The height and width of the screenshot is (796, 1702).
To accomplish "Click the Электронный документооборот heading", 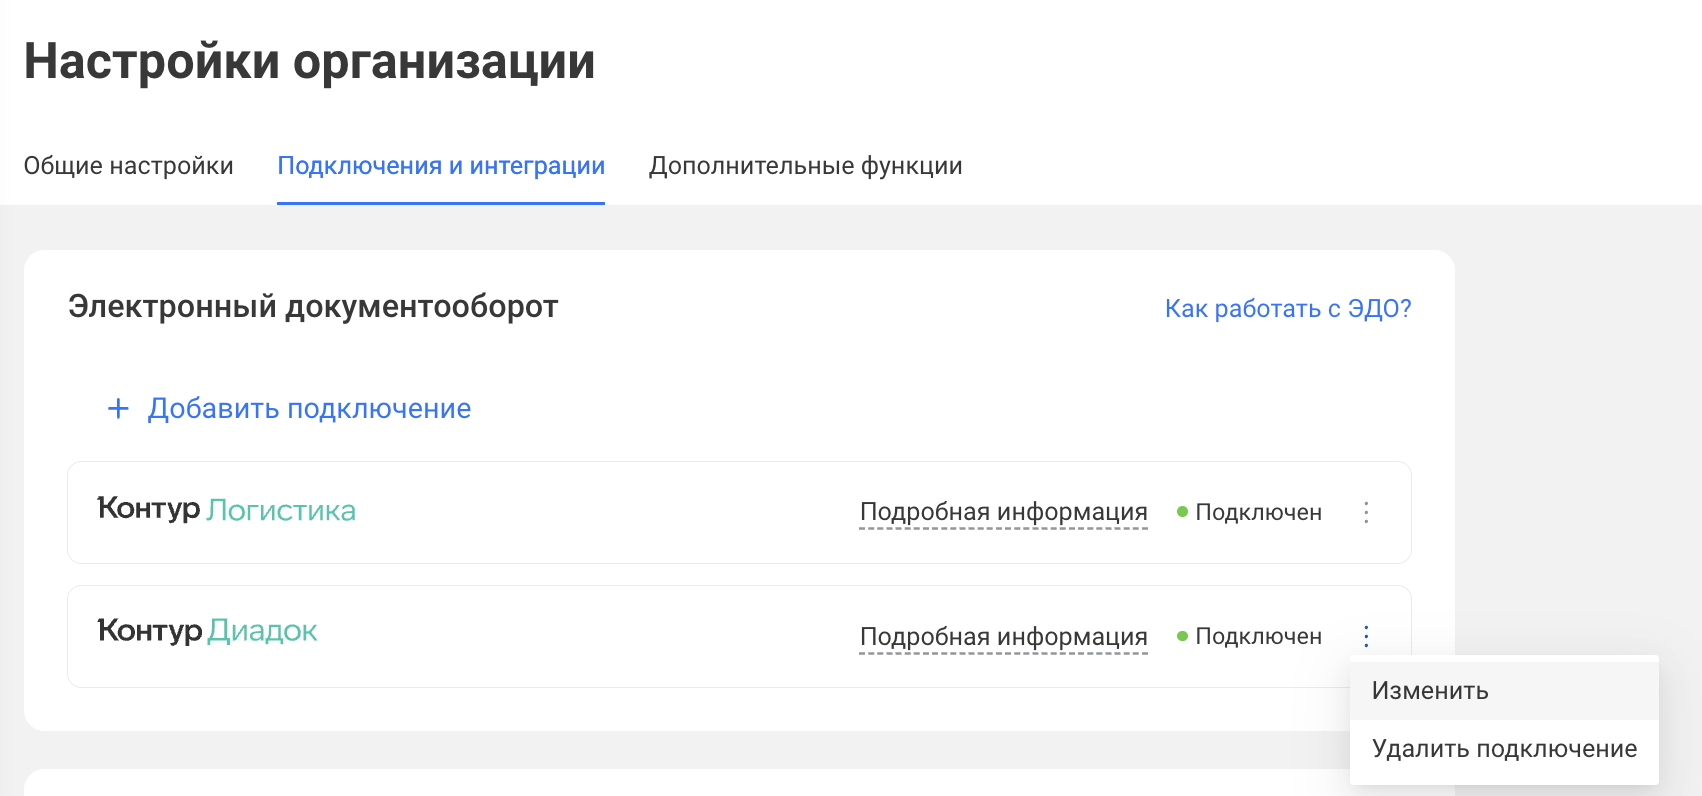I will [313, 307].
